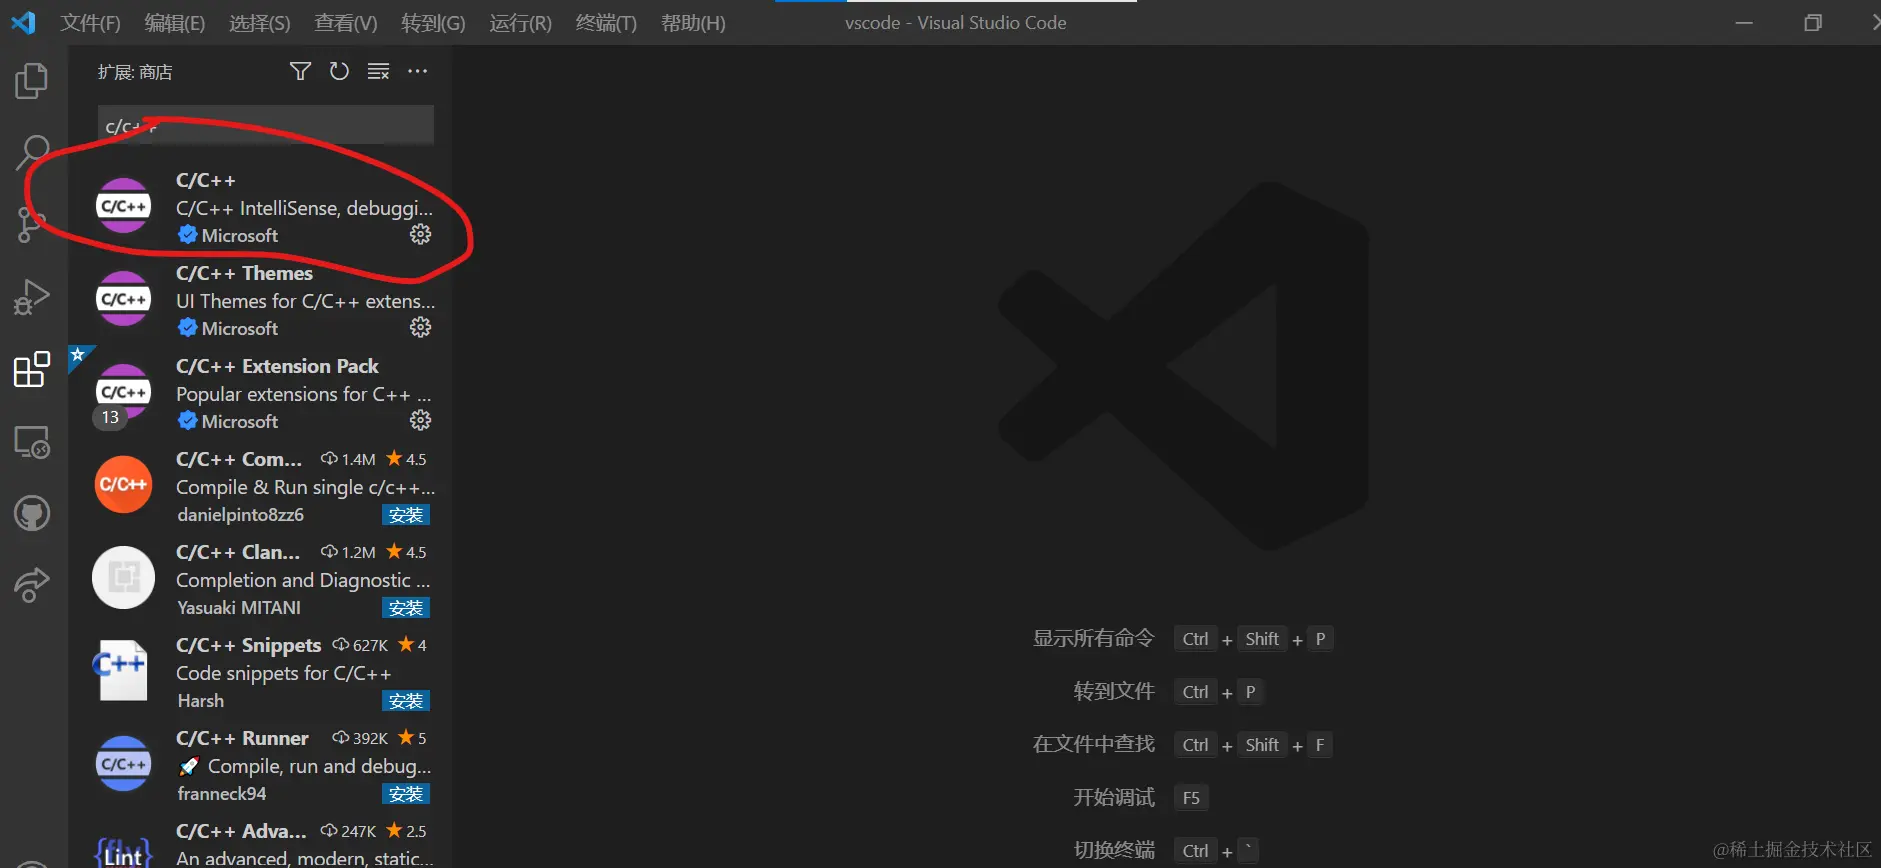This screenshot has width=1881, height=868.
Task: Click C/C++ Themes extension icon
Action: pos(123,299)
